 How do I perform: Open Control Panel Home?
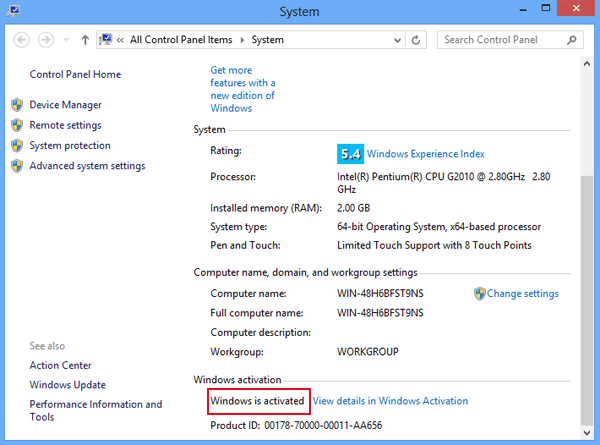[x=75, y=74]
